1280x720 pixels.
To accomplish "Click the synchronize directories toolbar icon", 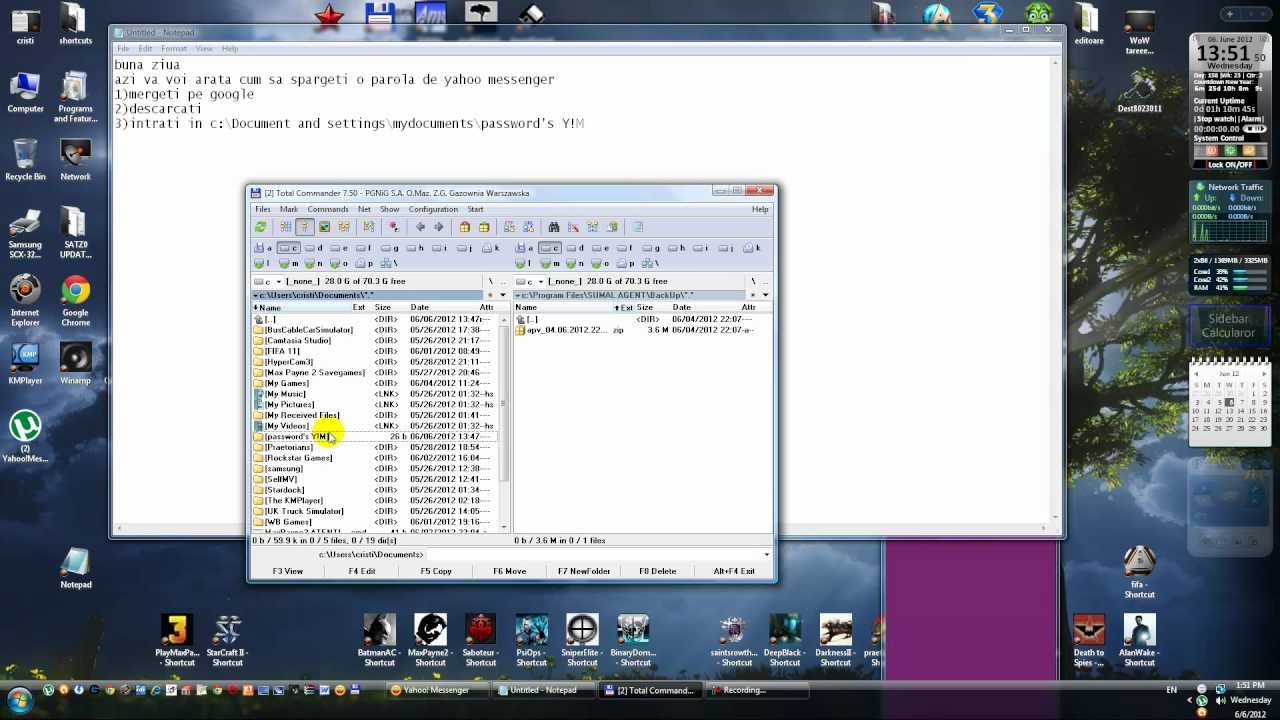I will (x=592, y=227).
